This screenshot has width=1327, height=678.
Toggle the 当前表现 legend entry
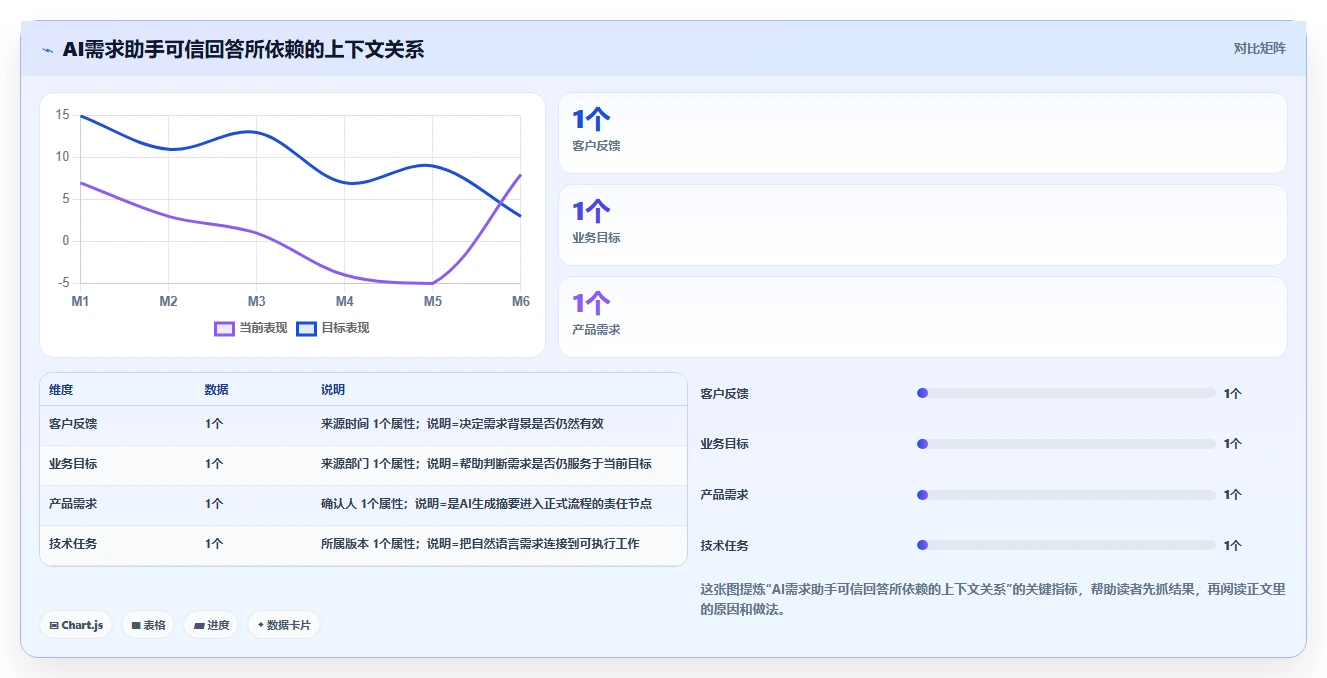coord(251,328)
